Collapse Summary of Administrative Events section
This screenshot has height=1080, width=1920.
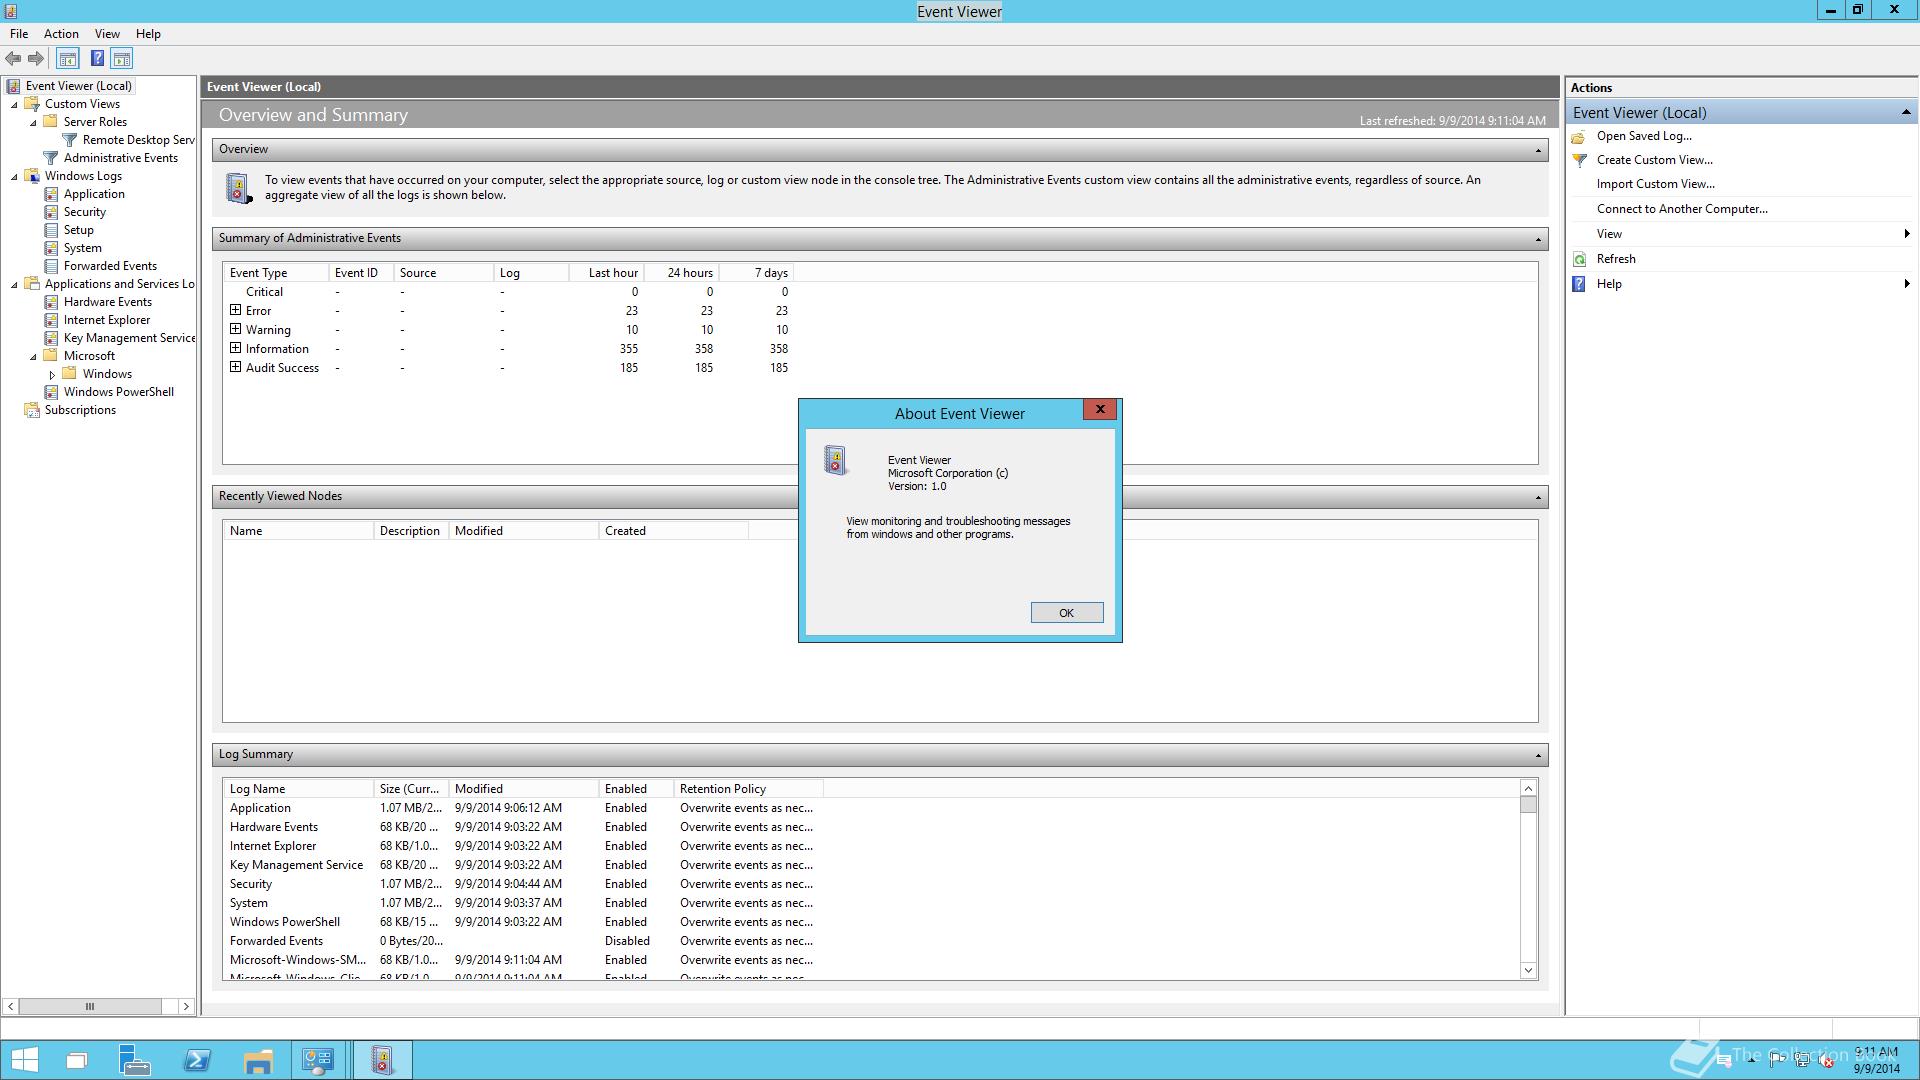point(1538,239)
